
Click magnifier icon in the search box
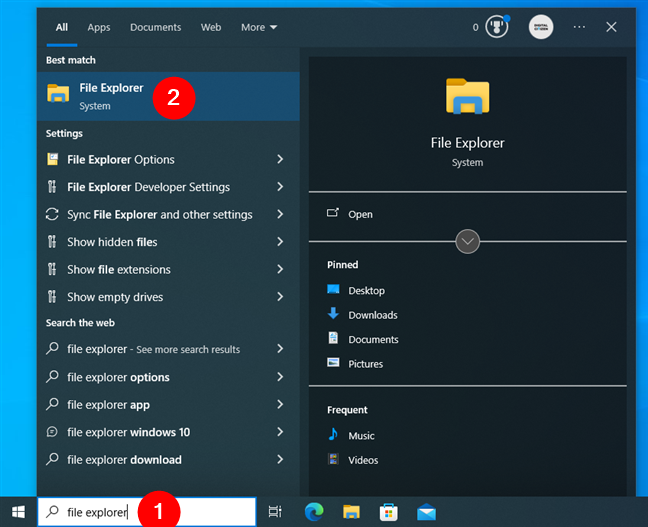click(52, 512)
